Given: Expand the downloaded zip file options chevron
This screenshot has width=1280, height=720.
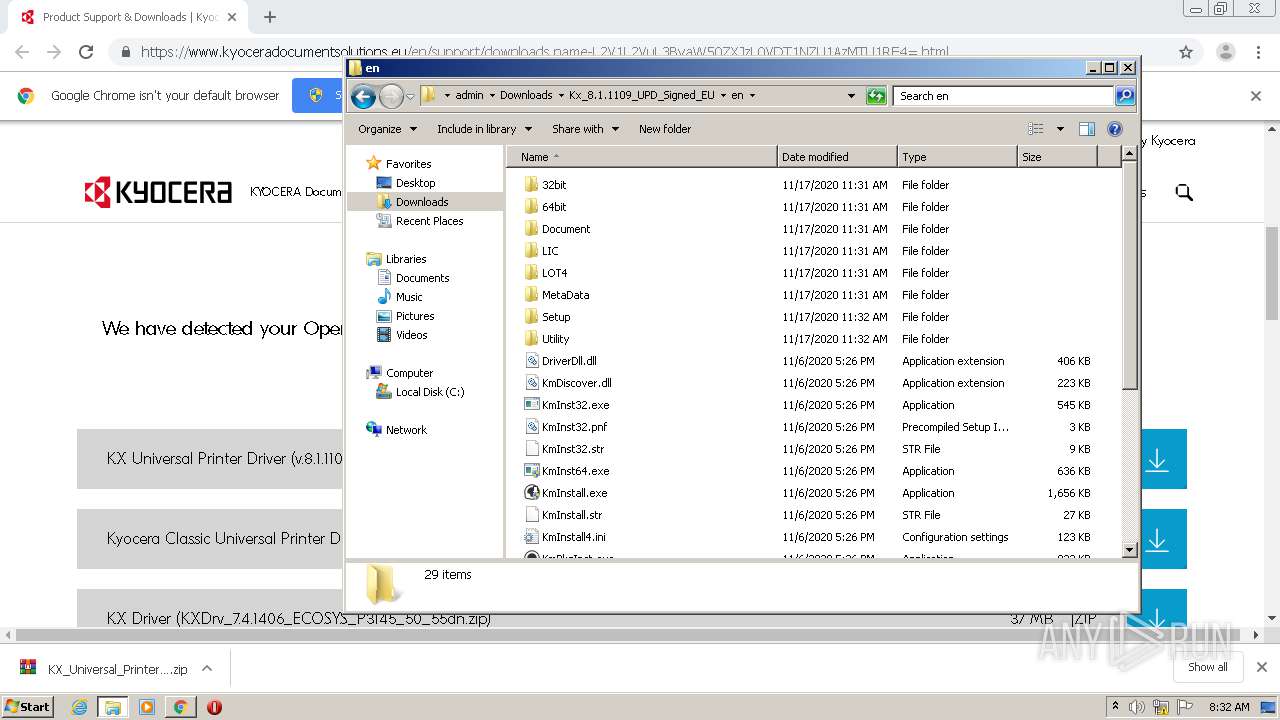Looking at the screenshot, I should [x=207, y=668].
